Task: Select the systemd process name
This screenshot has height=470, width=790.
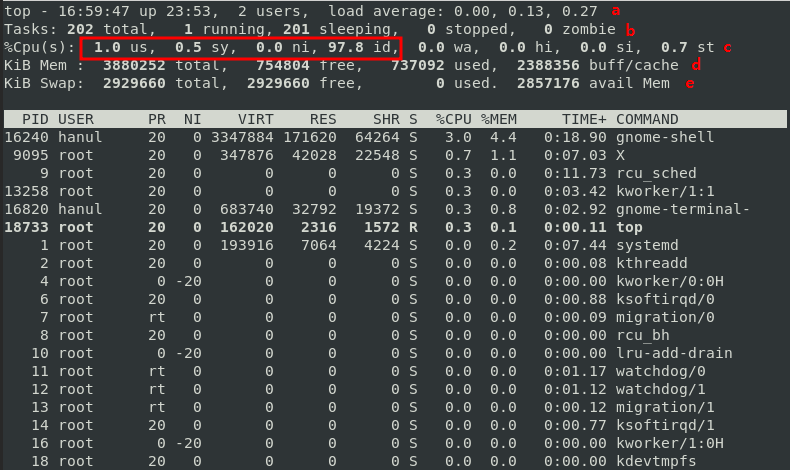Action: [647, 245]
